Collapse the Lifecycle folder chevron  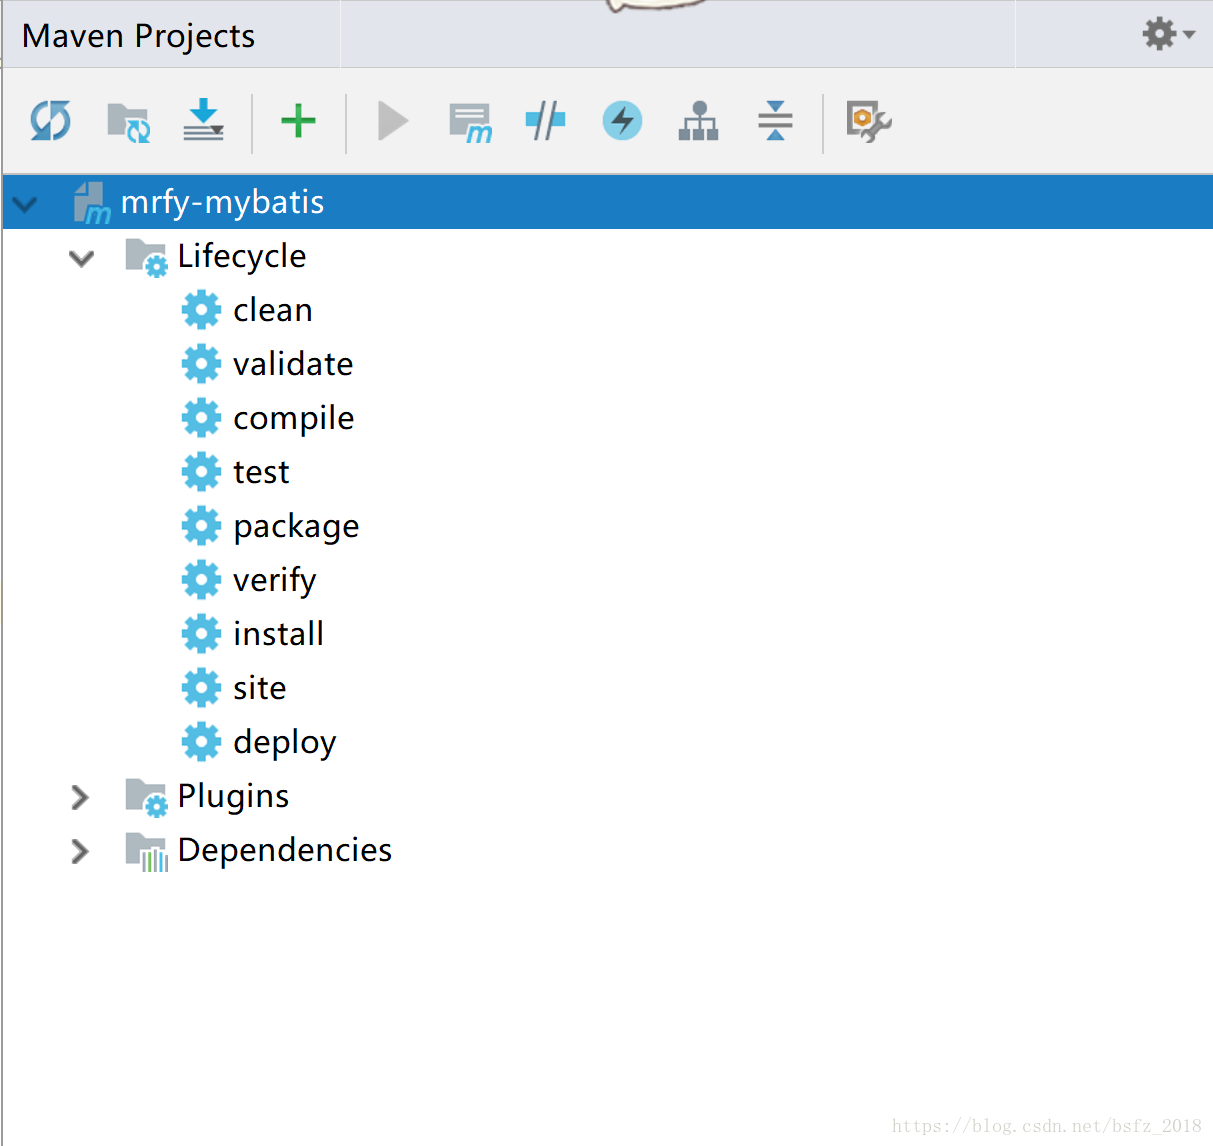pyautogui.click(x=81, y=258)
